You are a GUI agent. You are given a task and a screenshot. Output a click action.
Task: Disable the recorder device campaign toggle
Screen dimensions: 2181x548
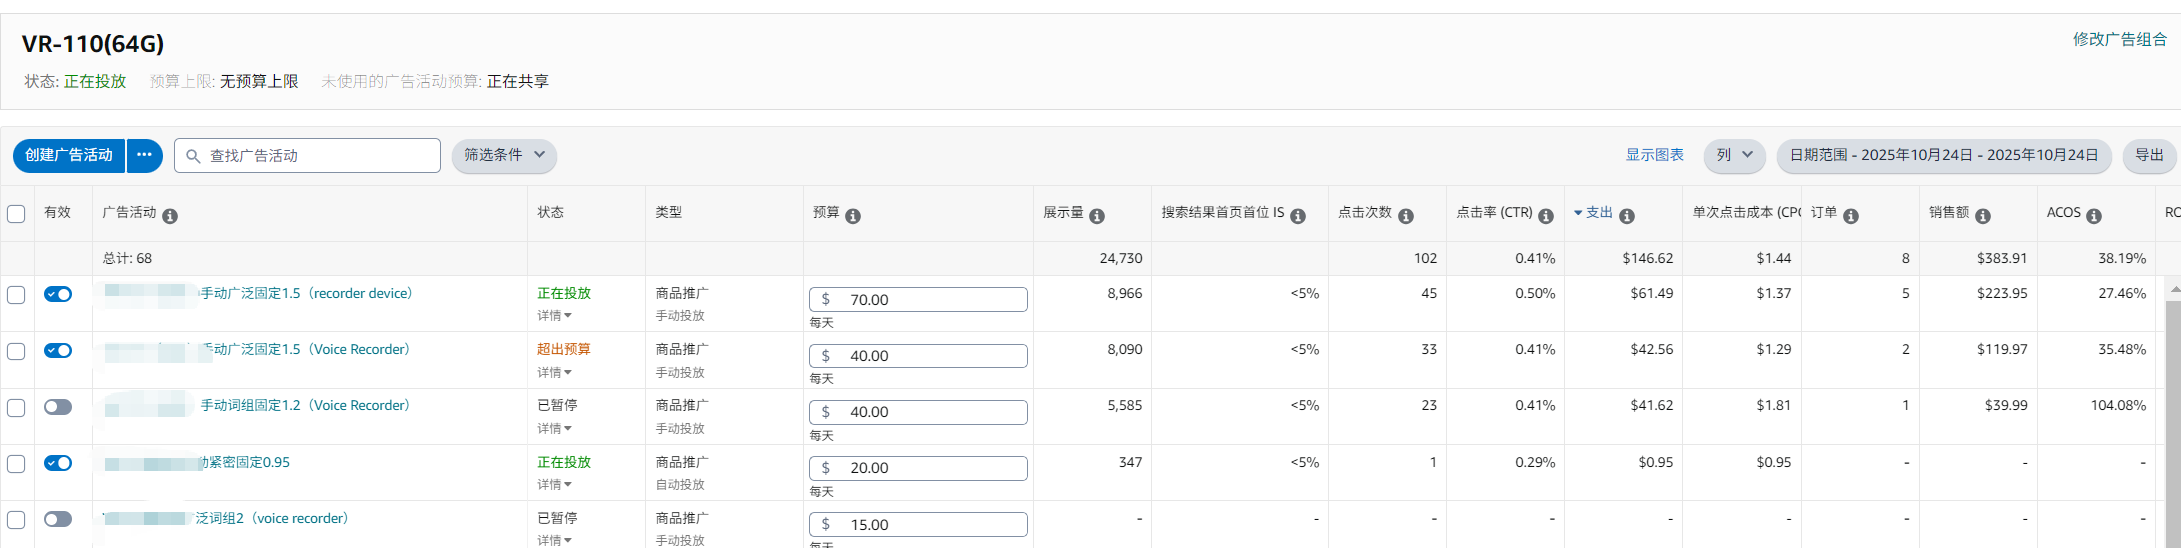(58, 294)
